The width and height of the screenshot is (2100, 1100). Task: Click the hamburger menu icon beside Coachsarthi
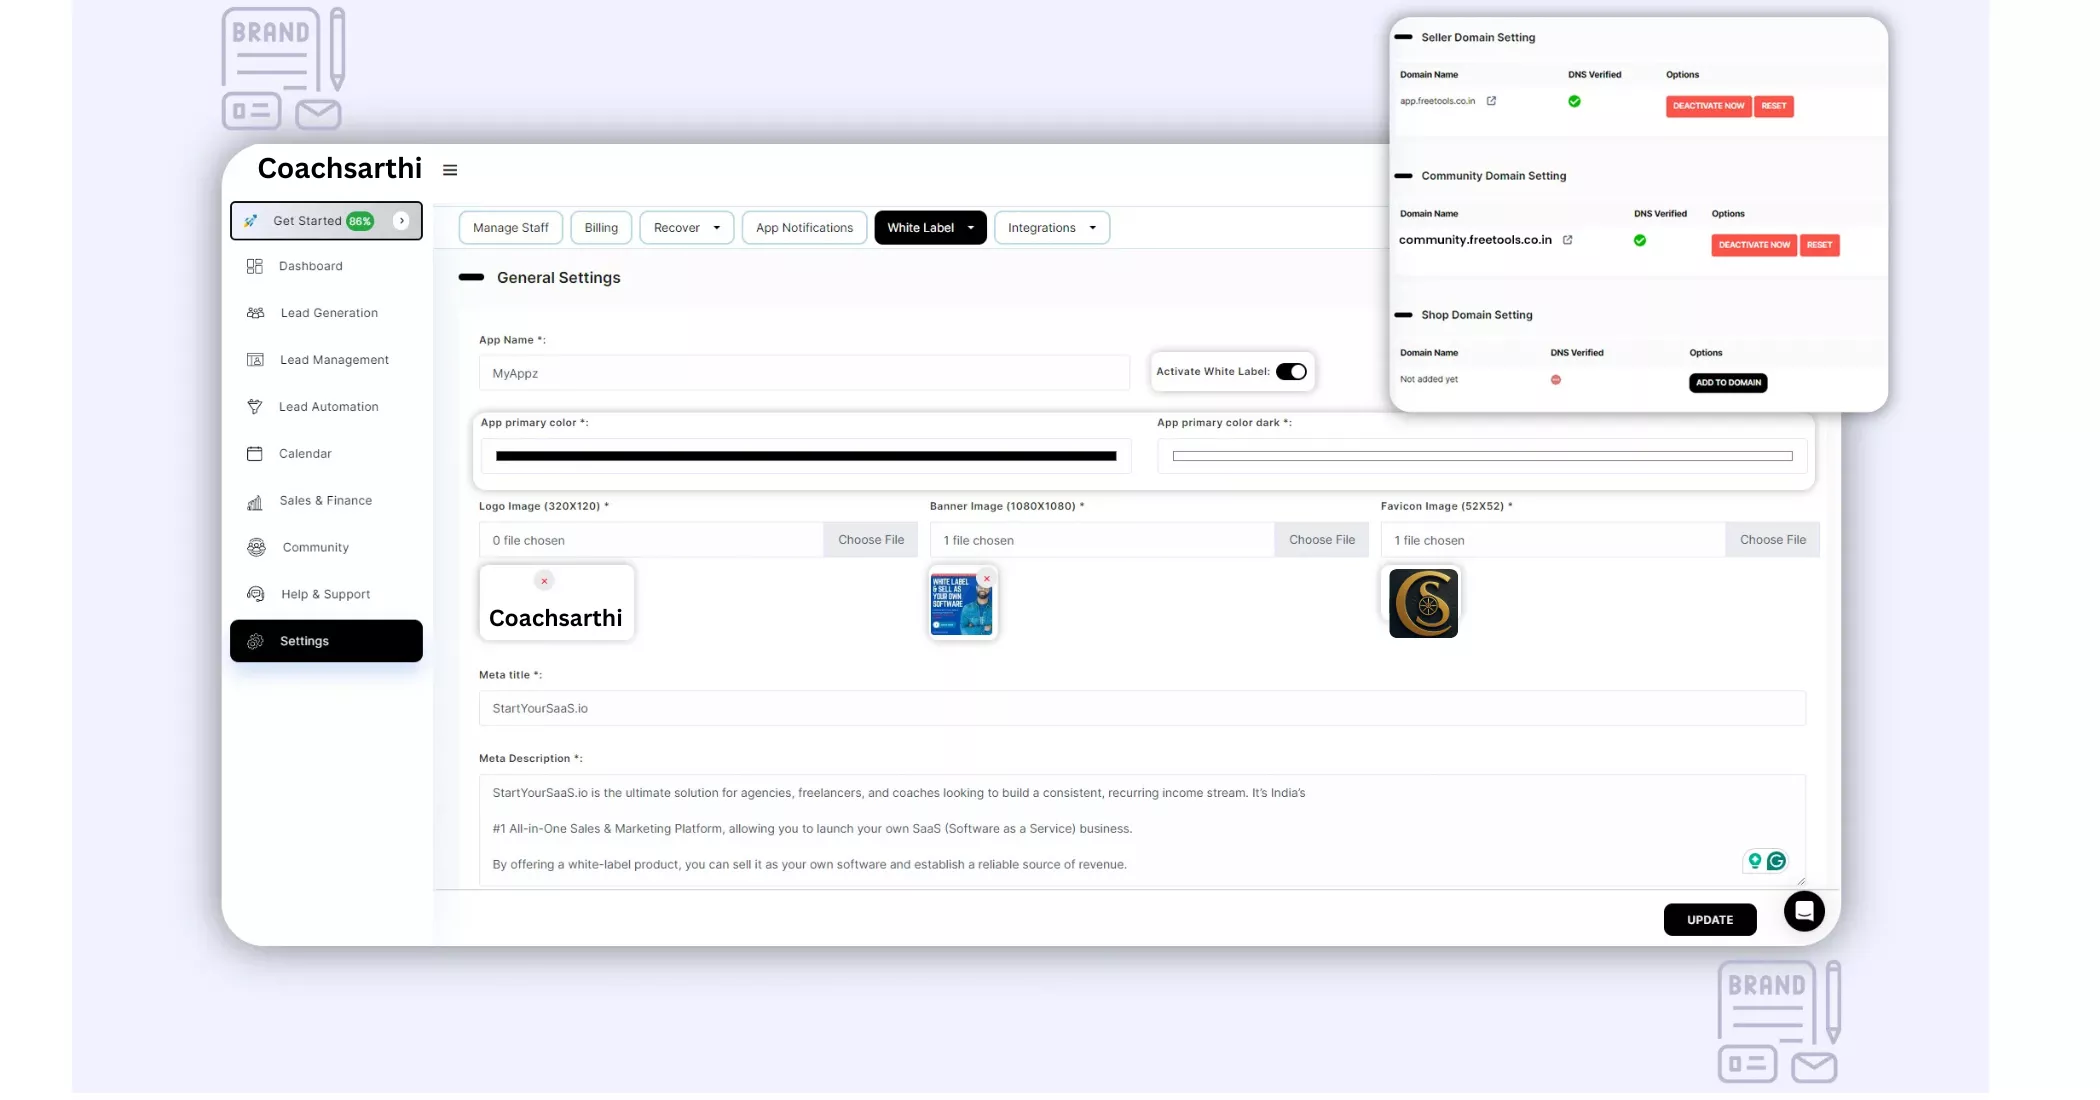tap(450, 170)
